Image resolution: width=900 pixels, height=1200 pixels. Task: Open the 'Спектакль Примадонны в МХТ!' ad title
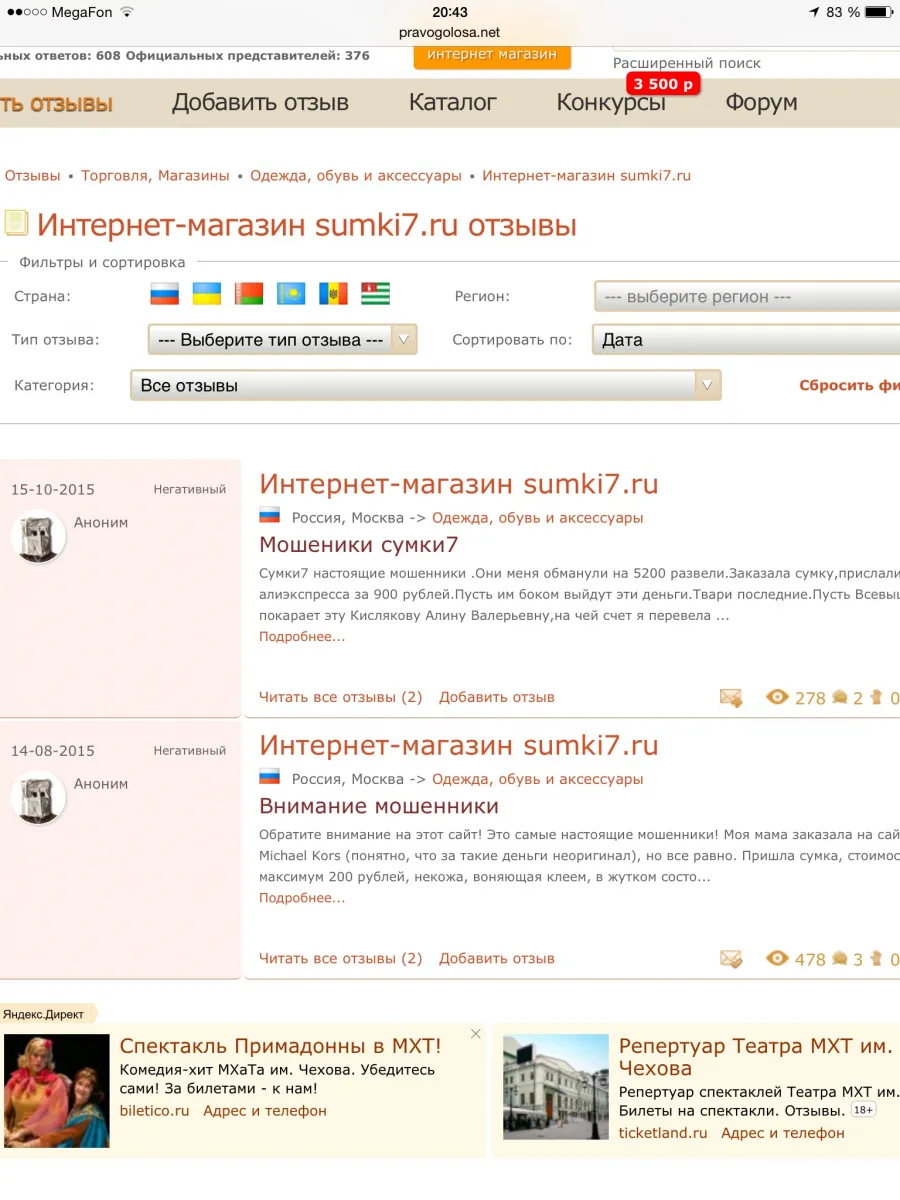pos(280,1047)
